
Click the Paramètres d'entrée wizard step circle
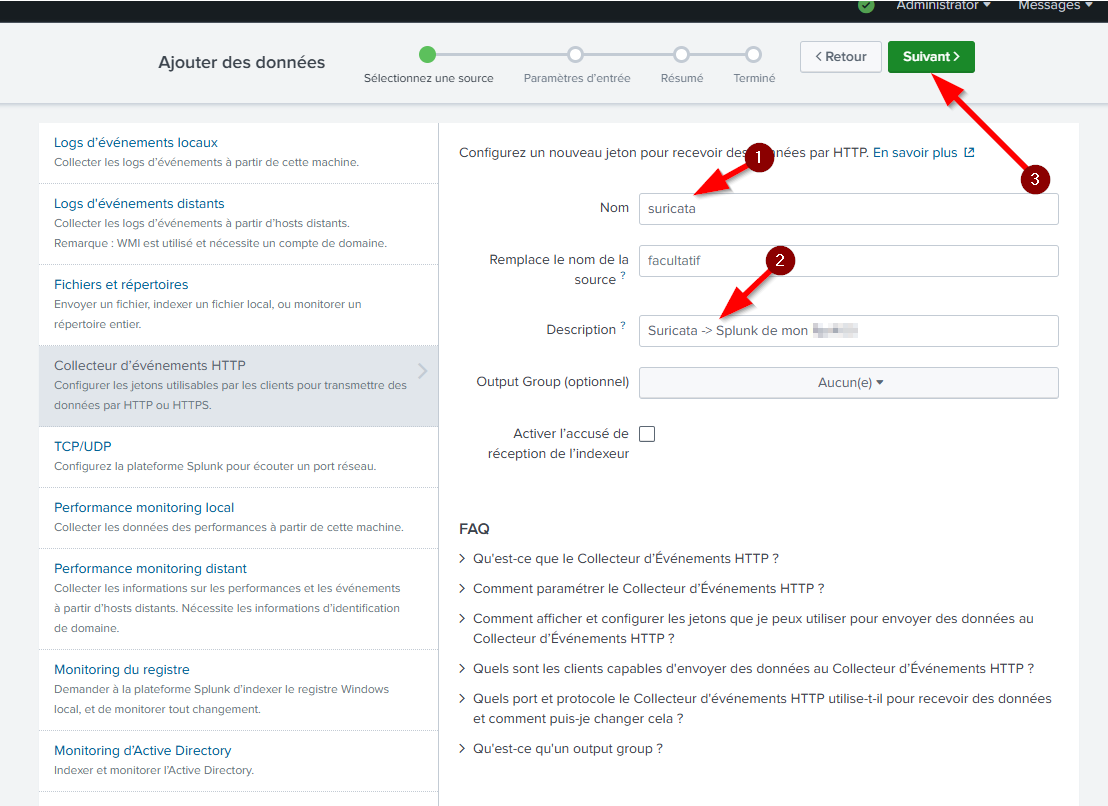pos(575,55)
